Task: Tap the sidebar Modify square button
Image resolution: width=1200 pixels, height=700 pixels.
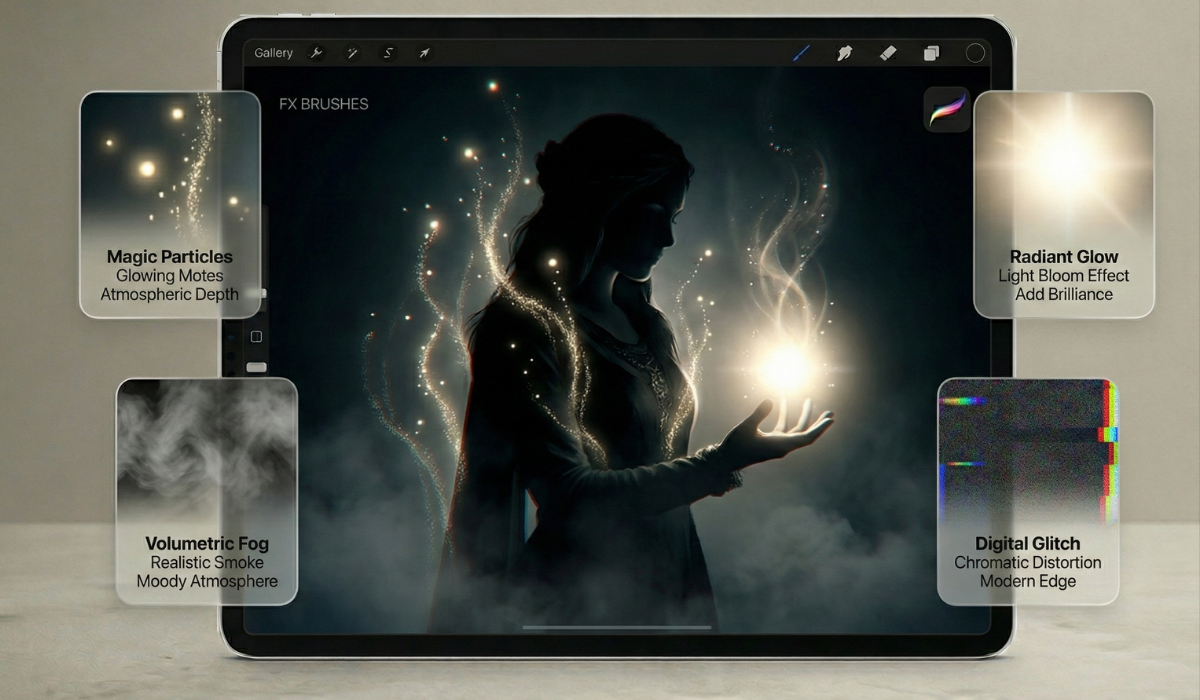Action: pos(256,336)
